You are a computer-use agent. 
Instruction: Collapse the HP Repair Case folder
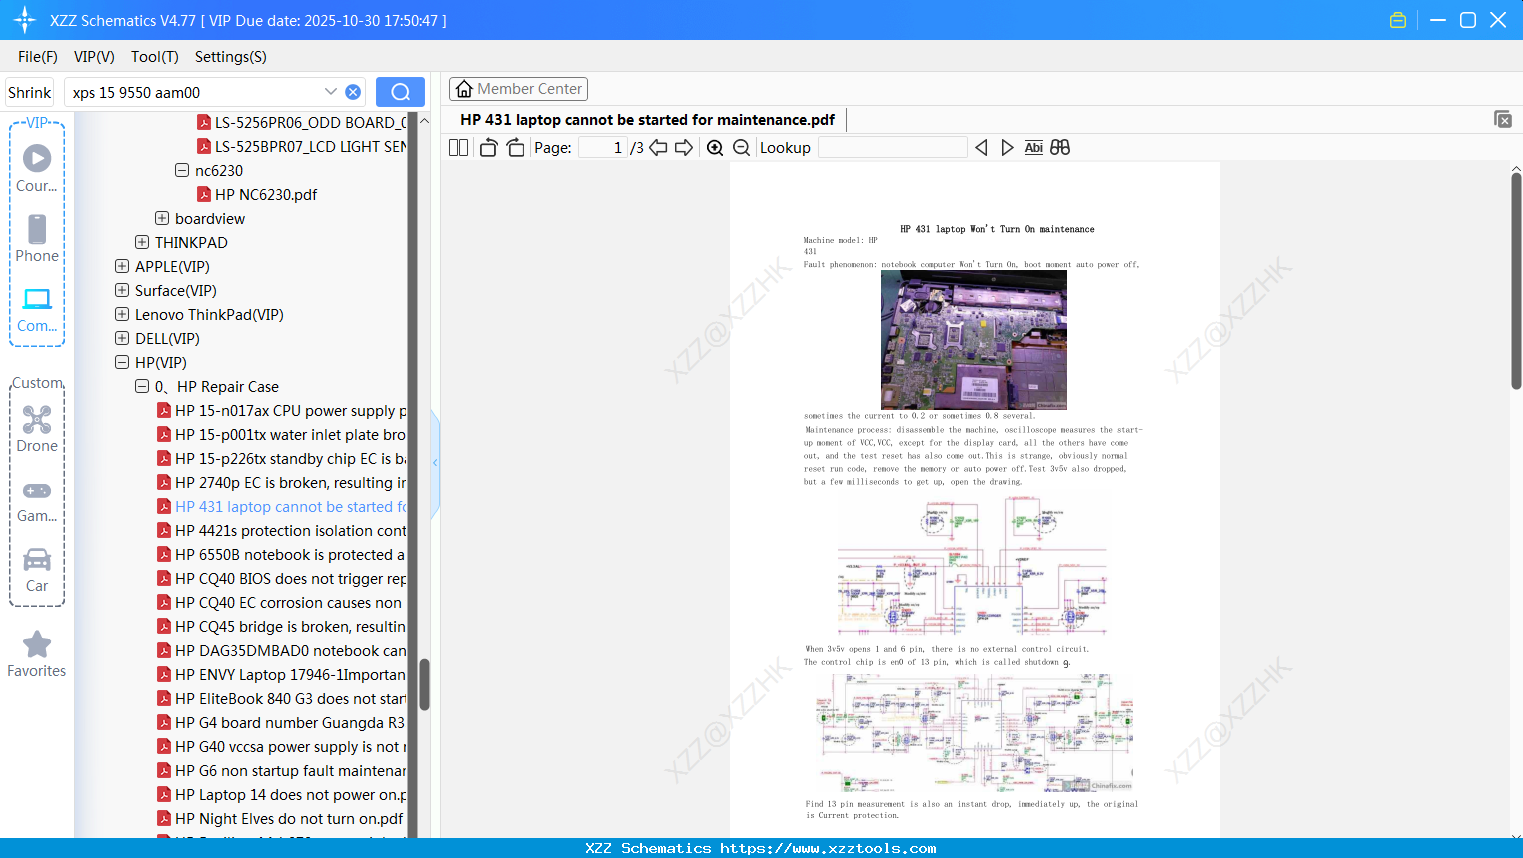(142, 386)
